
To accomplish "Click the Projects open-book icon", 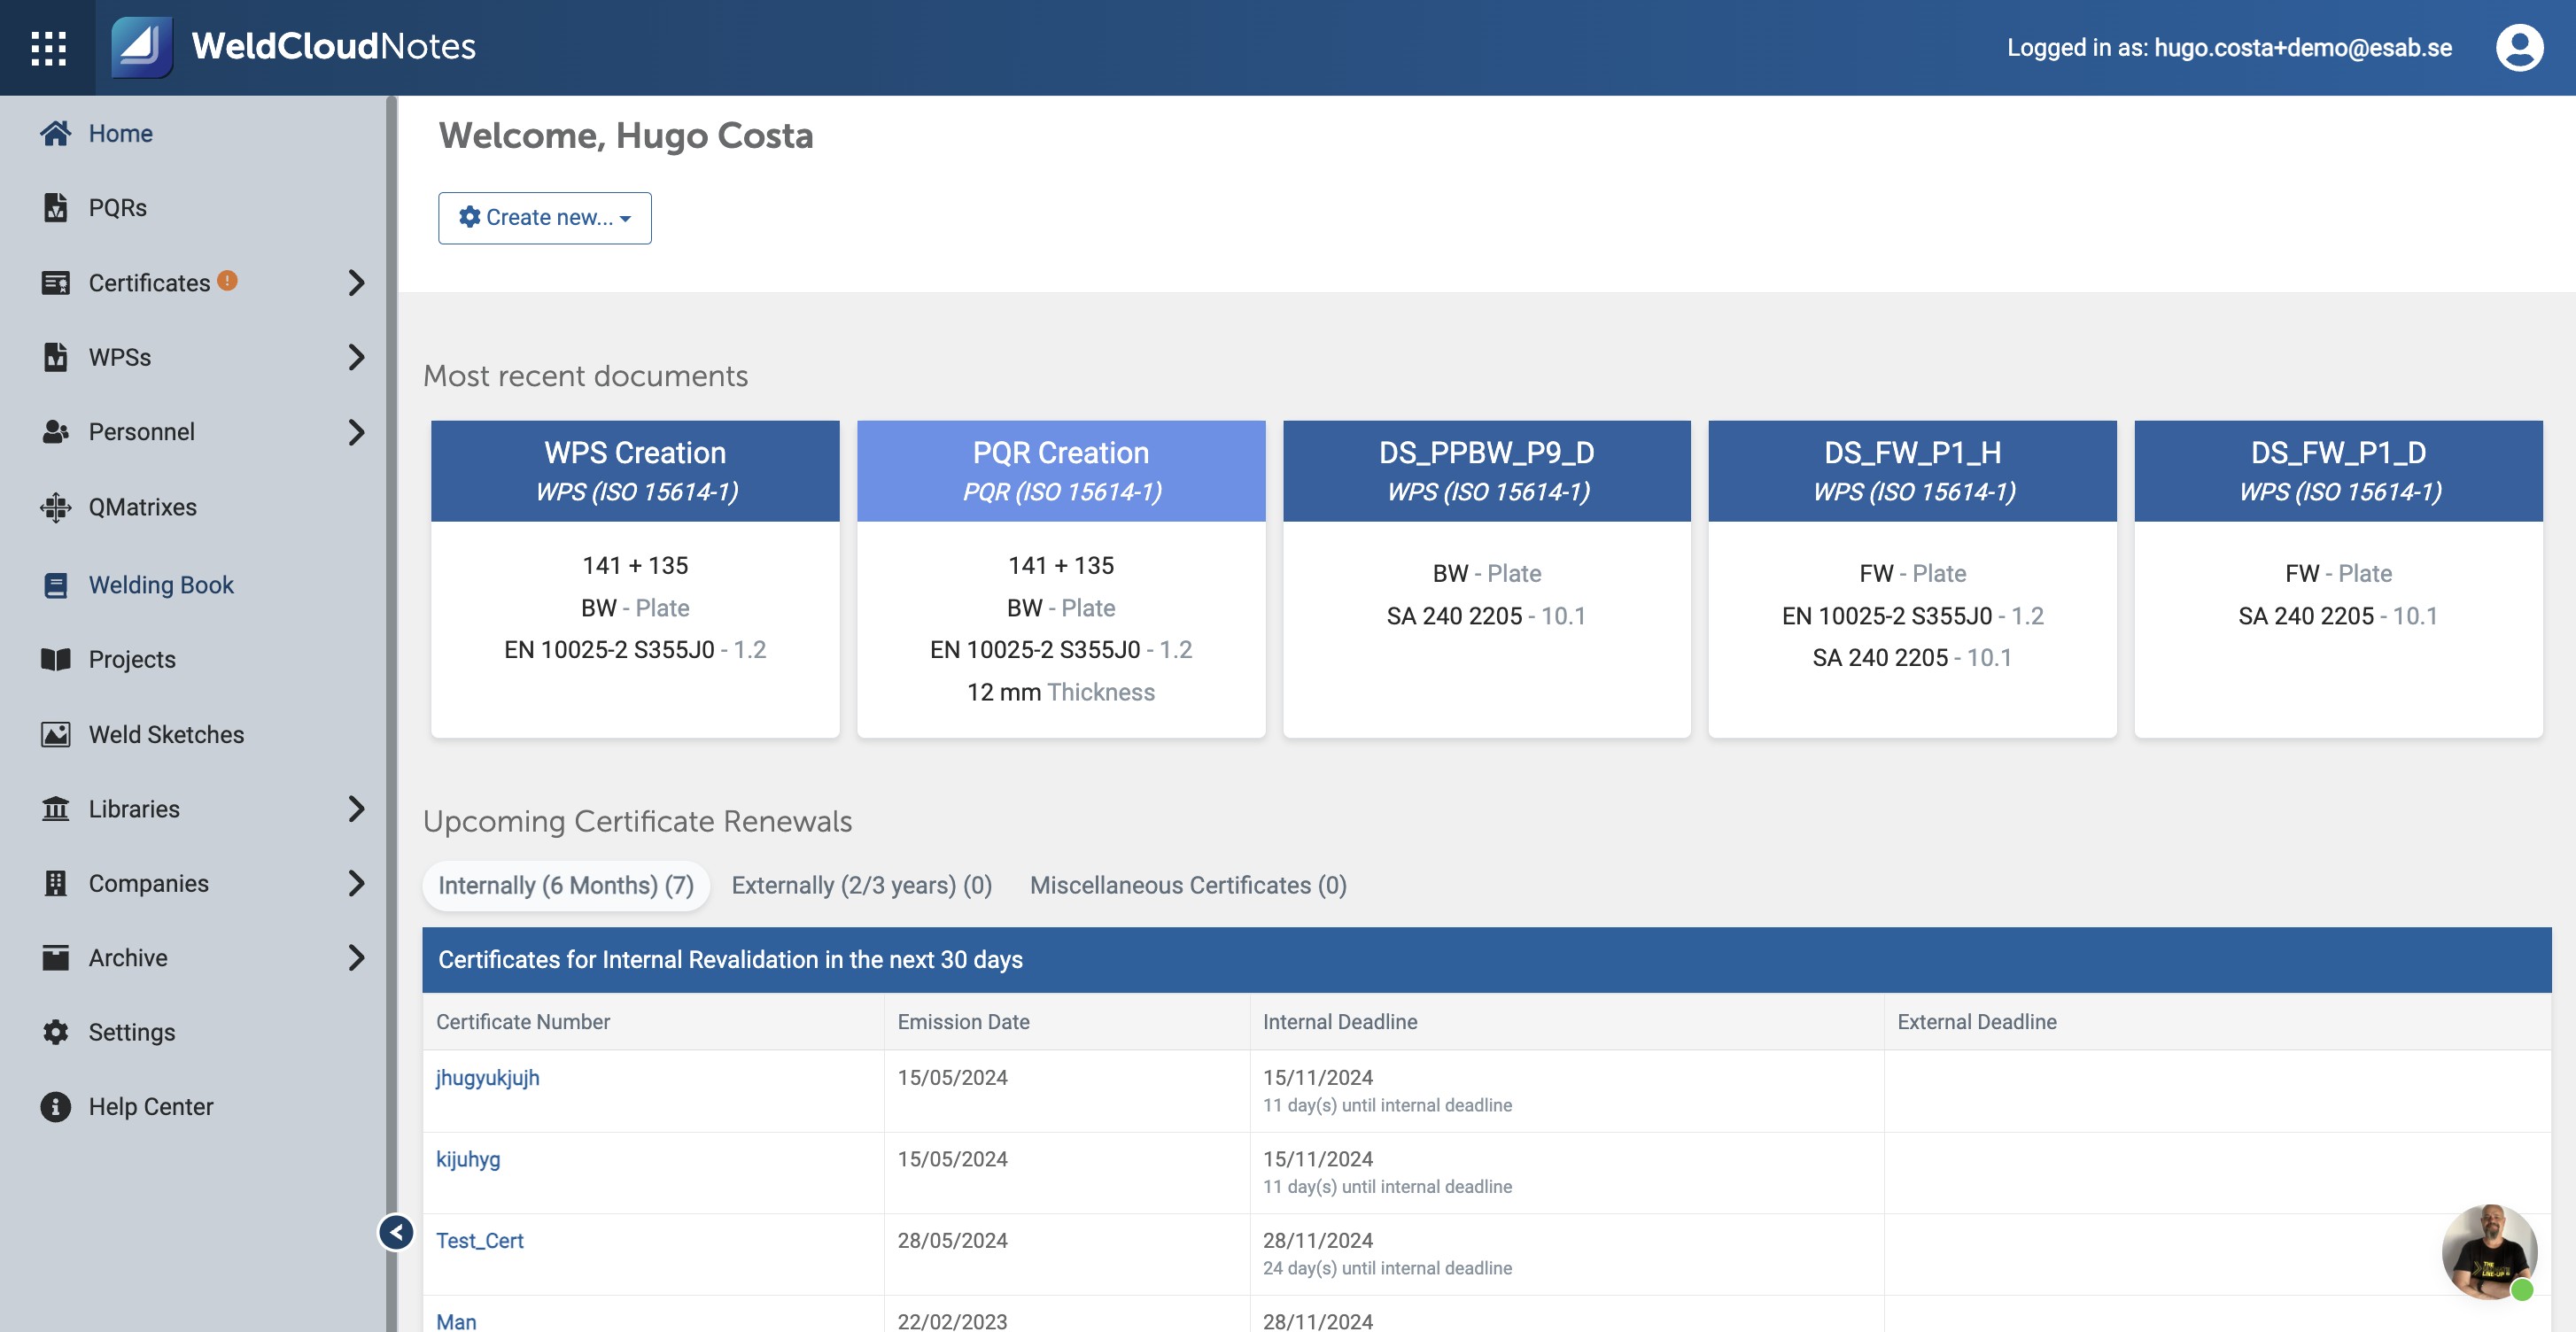I will 56,659.
